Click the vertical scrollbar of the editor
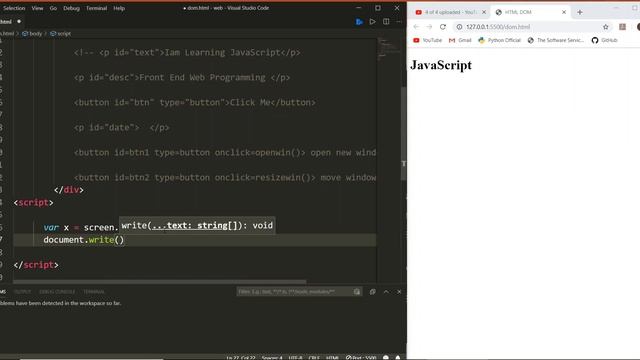Image resolution: width=640 pixels, height=360 pixels. 404,134
